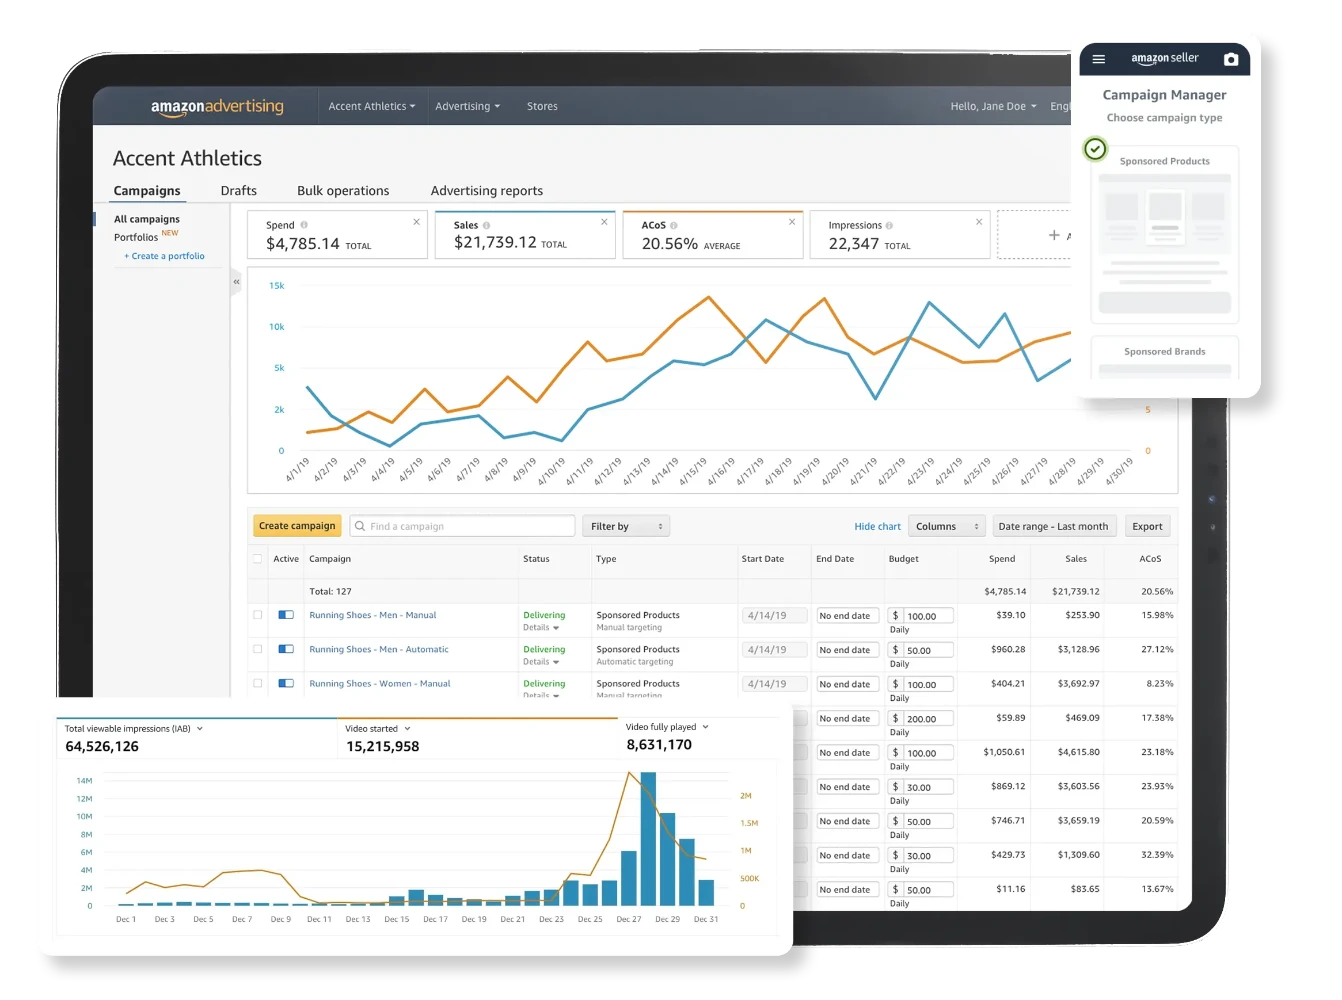Image resolution: width=1342 pixels, height=1000 pixels.
Task: Click dollar sign in Running Shoes Men Automatic budget
Action: (896, 650)
